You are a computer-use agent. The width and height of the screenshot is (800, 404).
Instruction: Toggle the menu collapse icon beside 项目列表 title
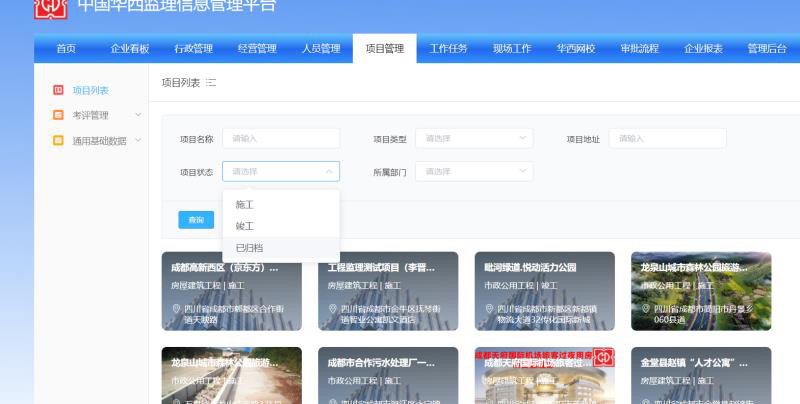[x=211, y=83]
